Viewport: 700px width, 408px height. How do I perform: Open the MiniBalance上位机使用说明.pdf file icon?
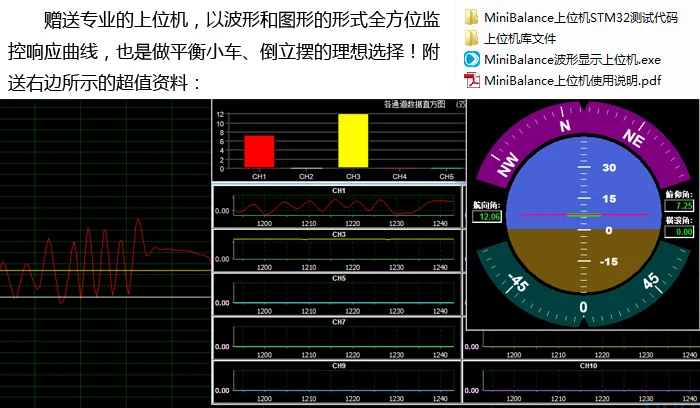tap(471, 80)
